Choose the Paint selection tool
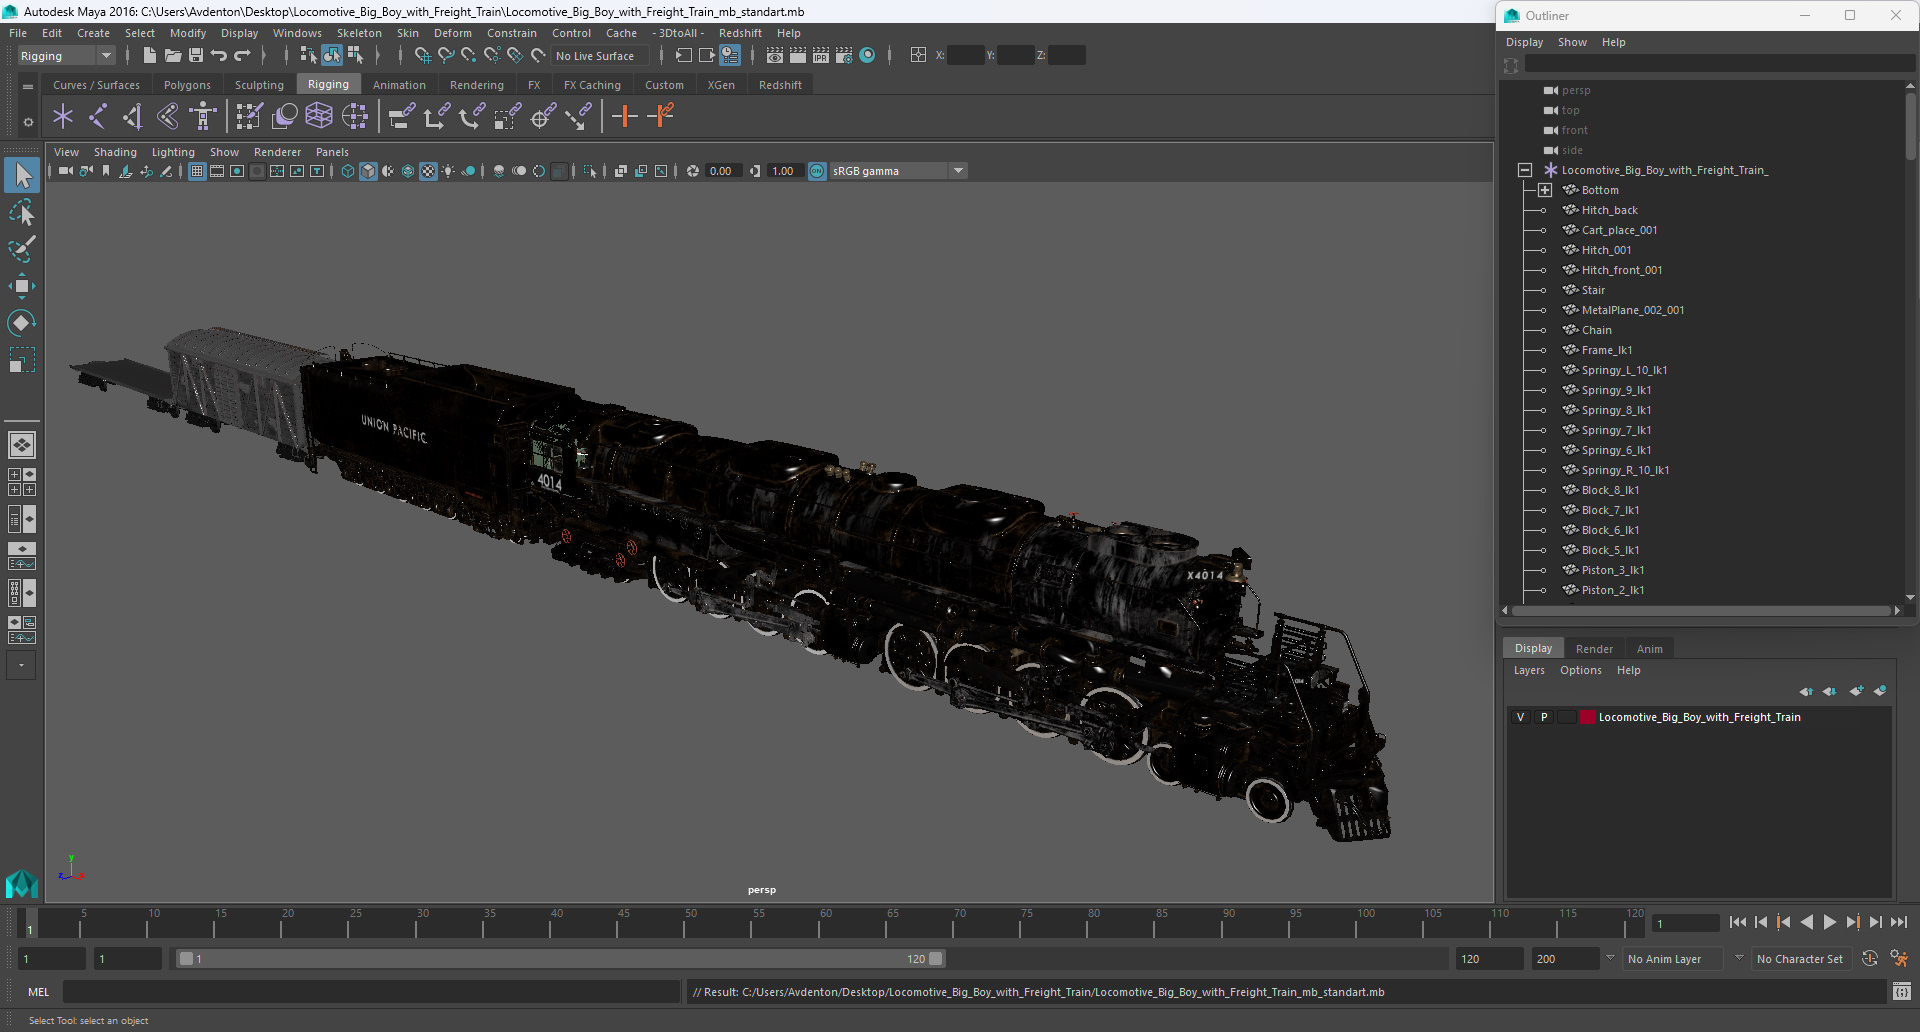This screenshot has height=1032, width=1920. (x=22, y=249)
